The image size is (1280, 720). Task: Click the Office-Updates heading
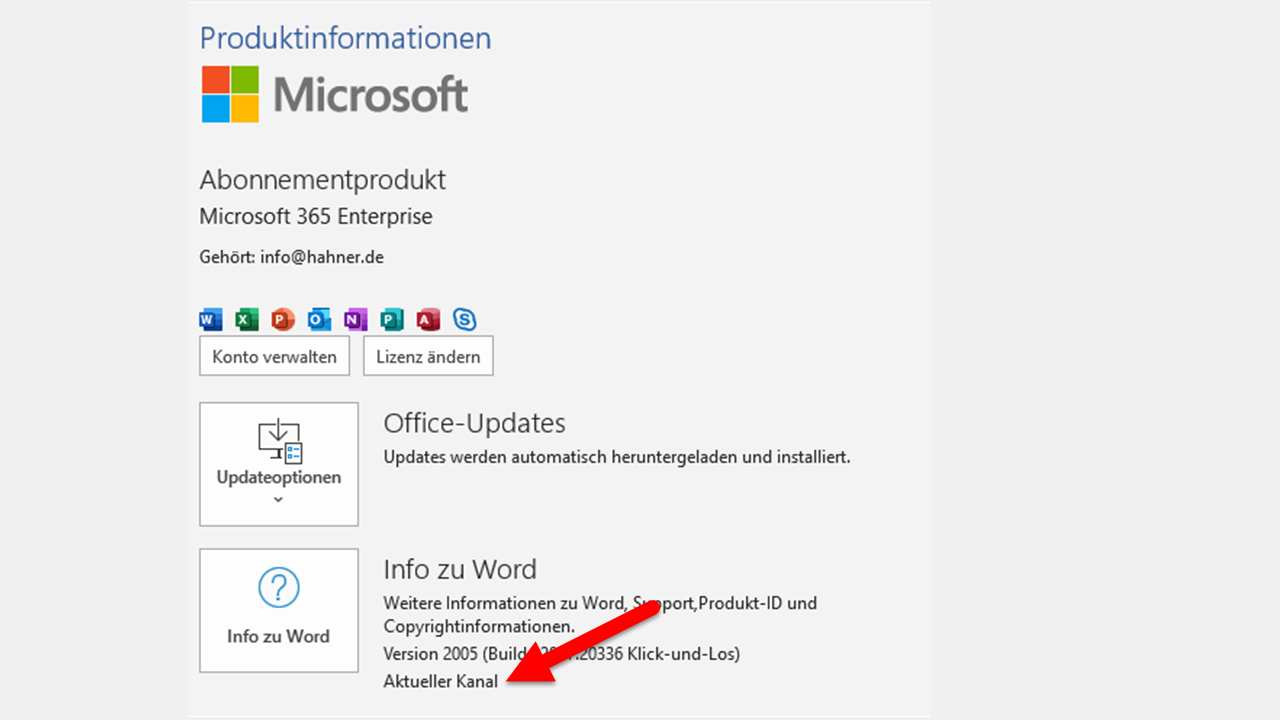[x=474, y=423]
